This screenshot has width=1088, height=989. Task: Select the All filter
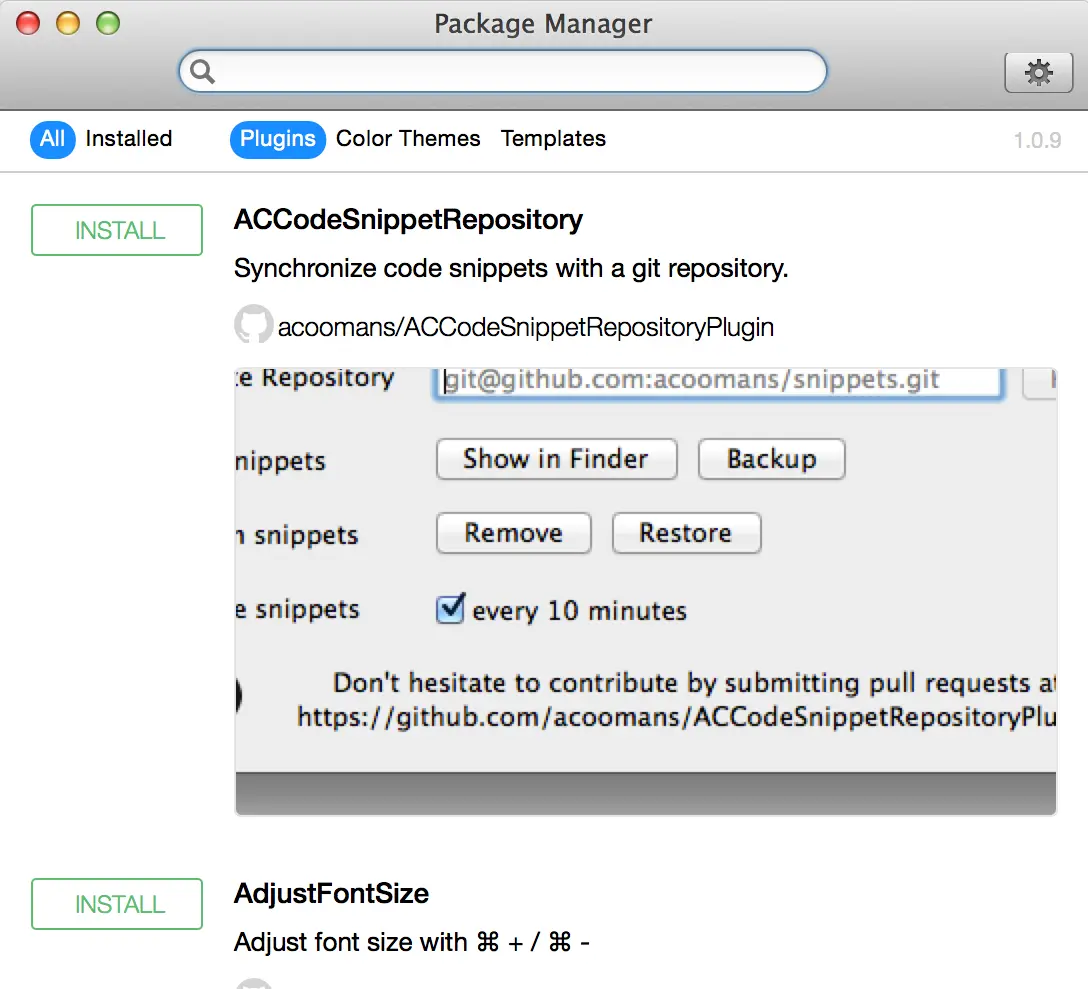53,139
